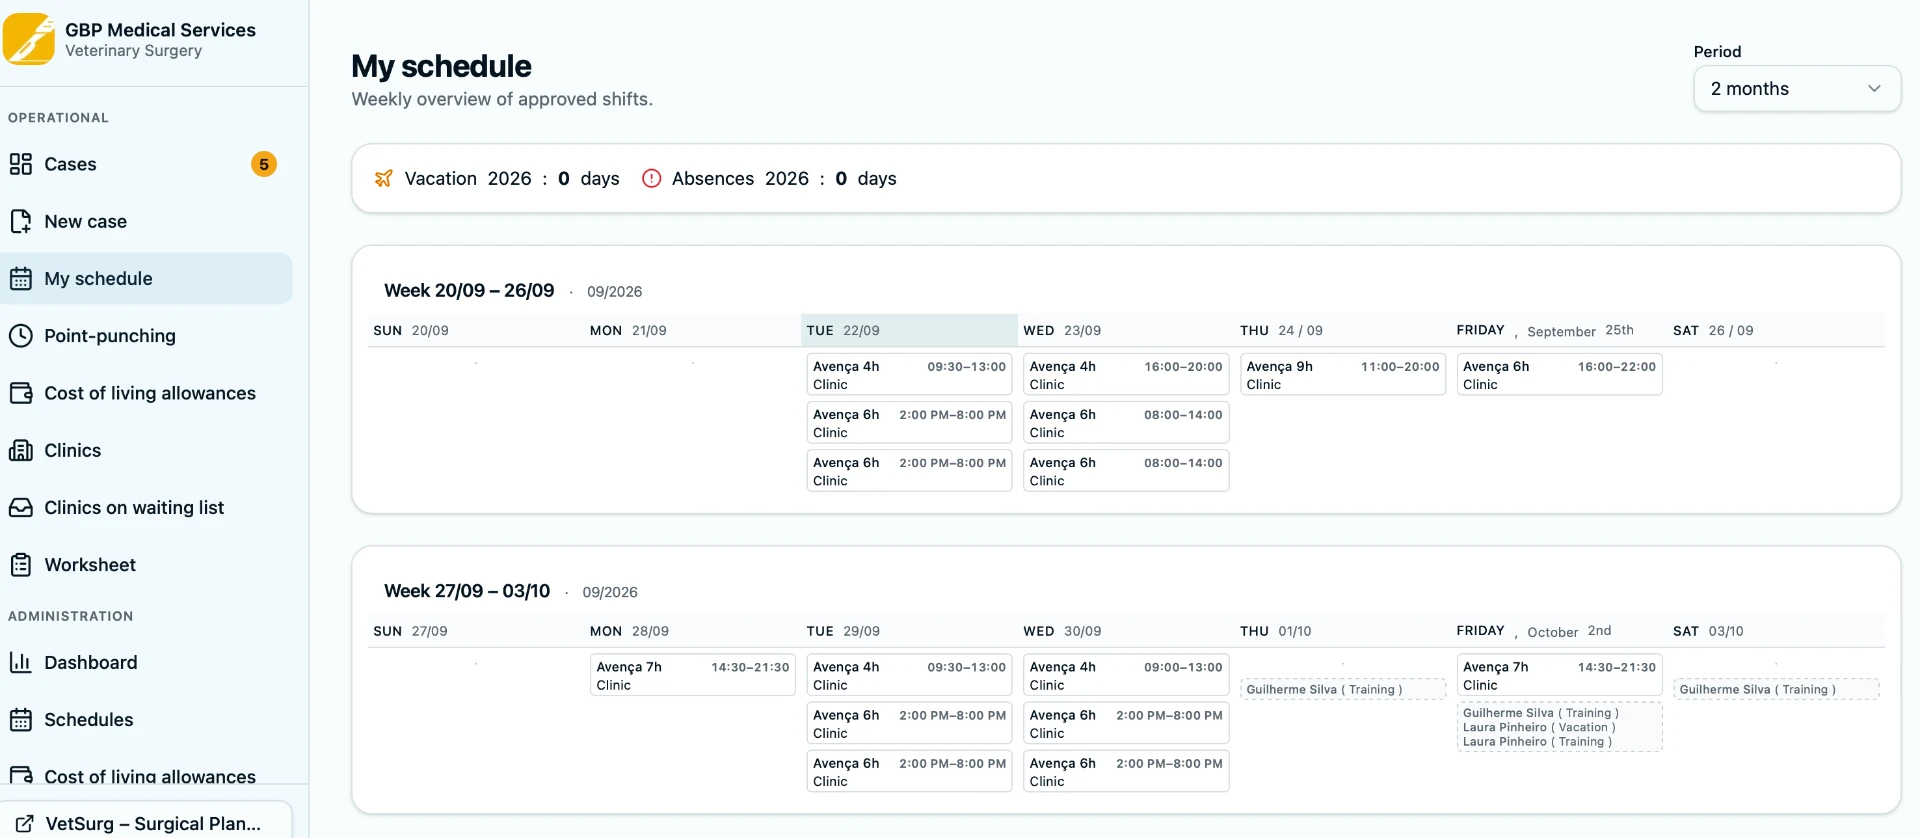This screenshot has width=1920, height=838.
Task: Click the My schedule calendar icon
Action: click(21, 279)
